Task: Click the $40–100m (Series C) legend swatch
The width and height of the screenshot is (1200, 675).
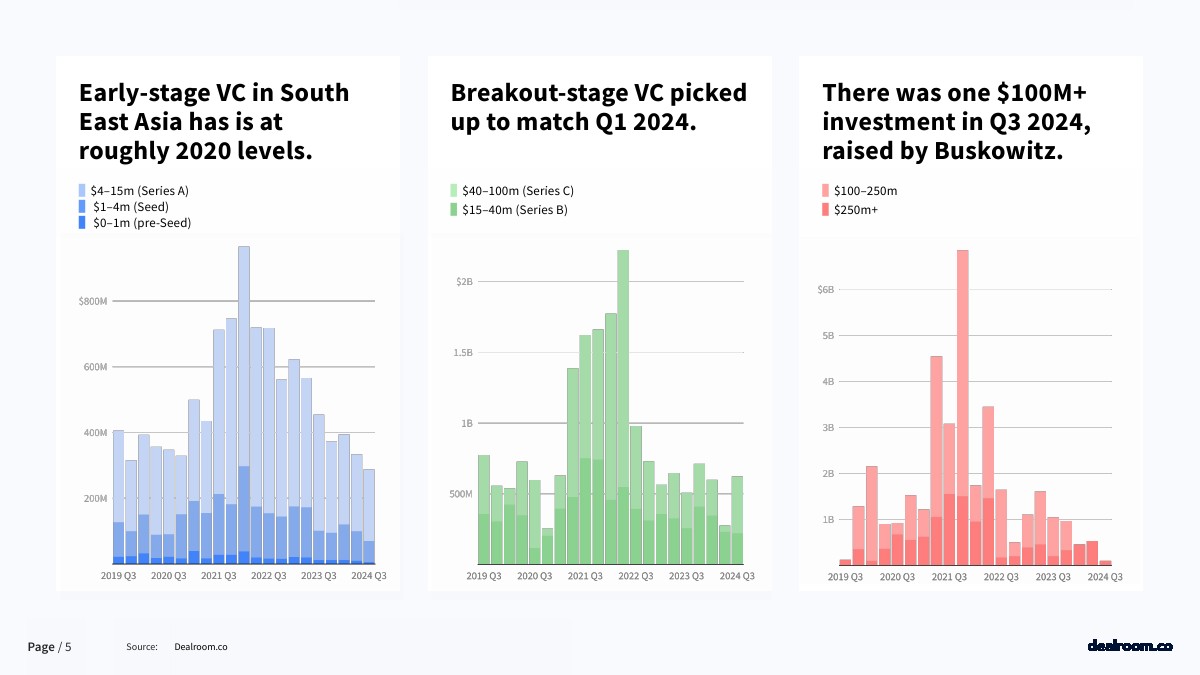Action: tap(454, 190)
